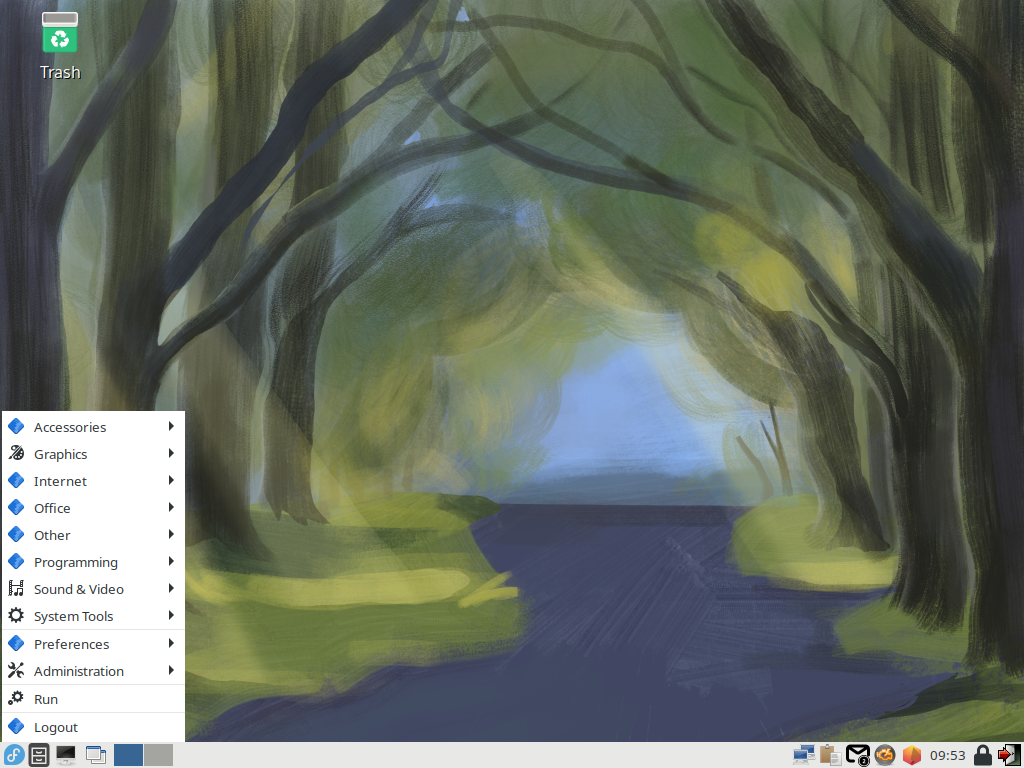
Task: Expand the arrow next to System Tools
Action: pyautogui.click(x=171, y=615)
